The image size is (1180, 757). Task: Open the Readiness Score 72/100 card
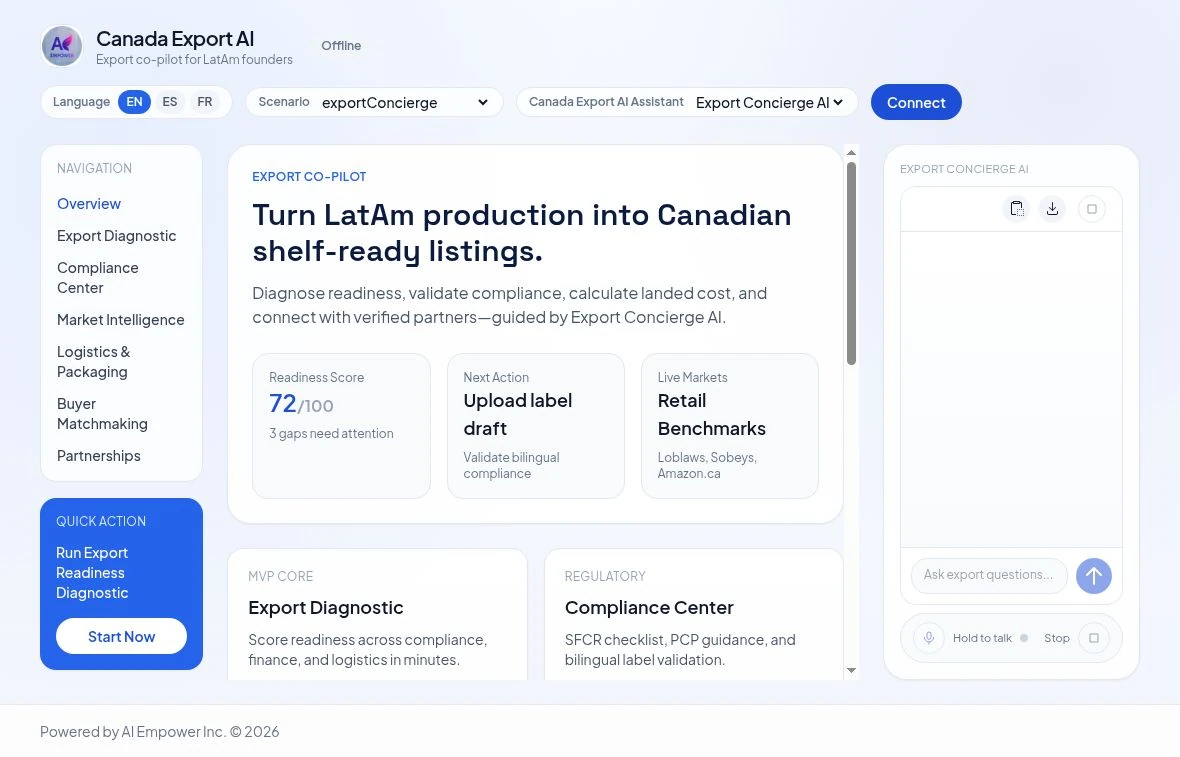(342, 426)
